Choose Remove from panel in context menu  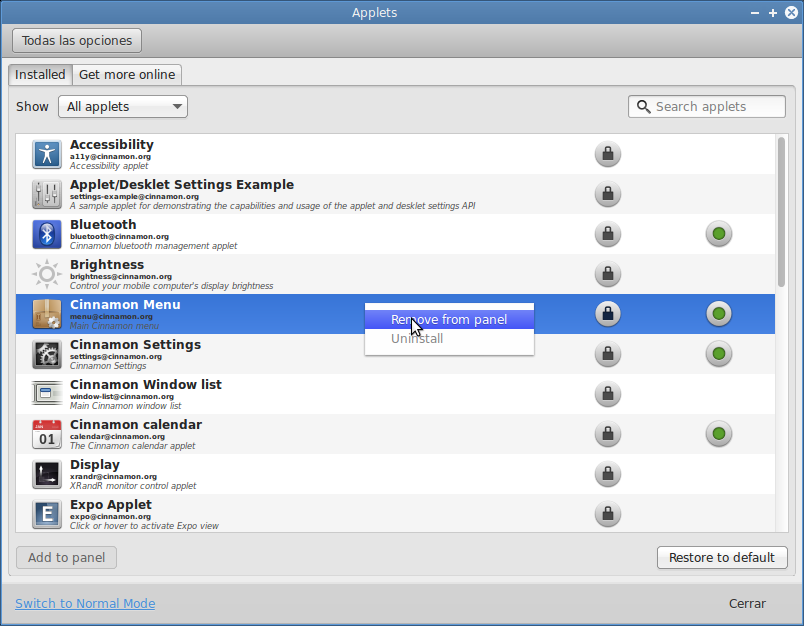(449, 319)
